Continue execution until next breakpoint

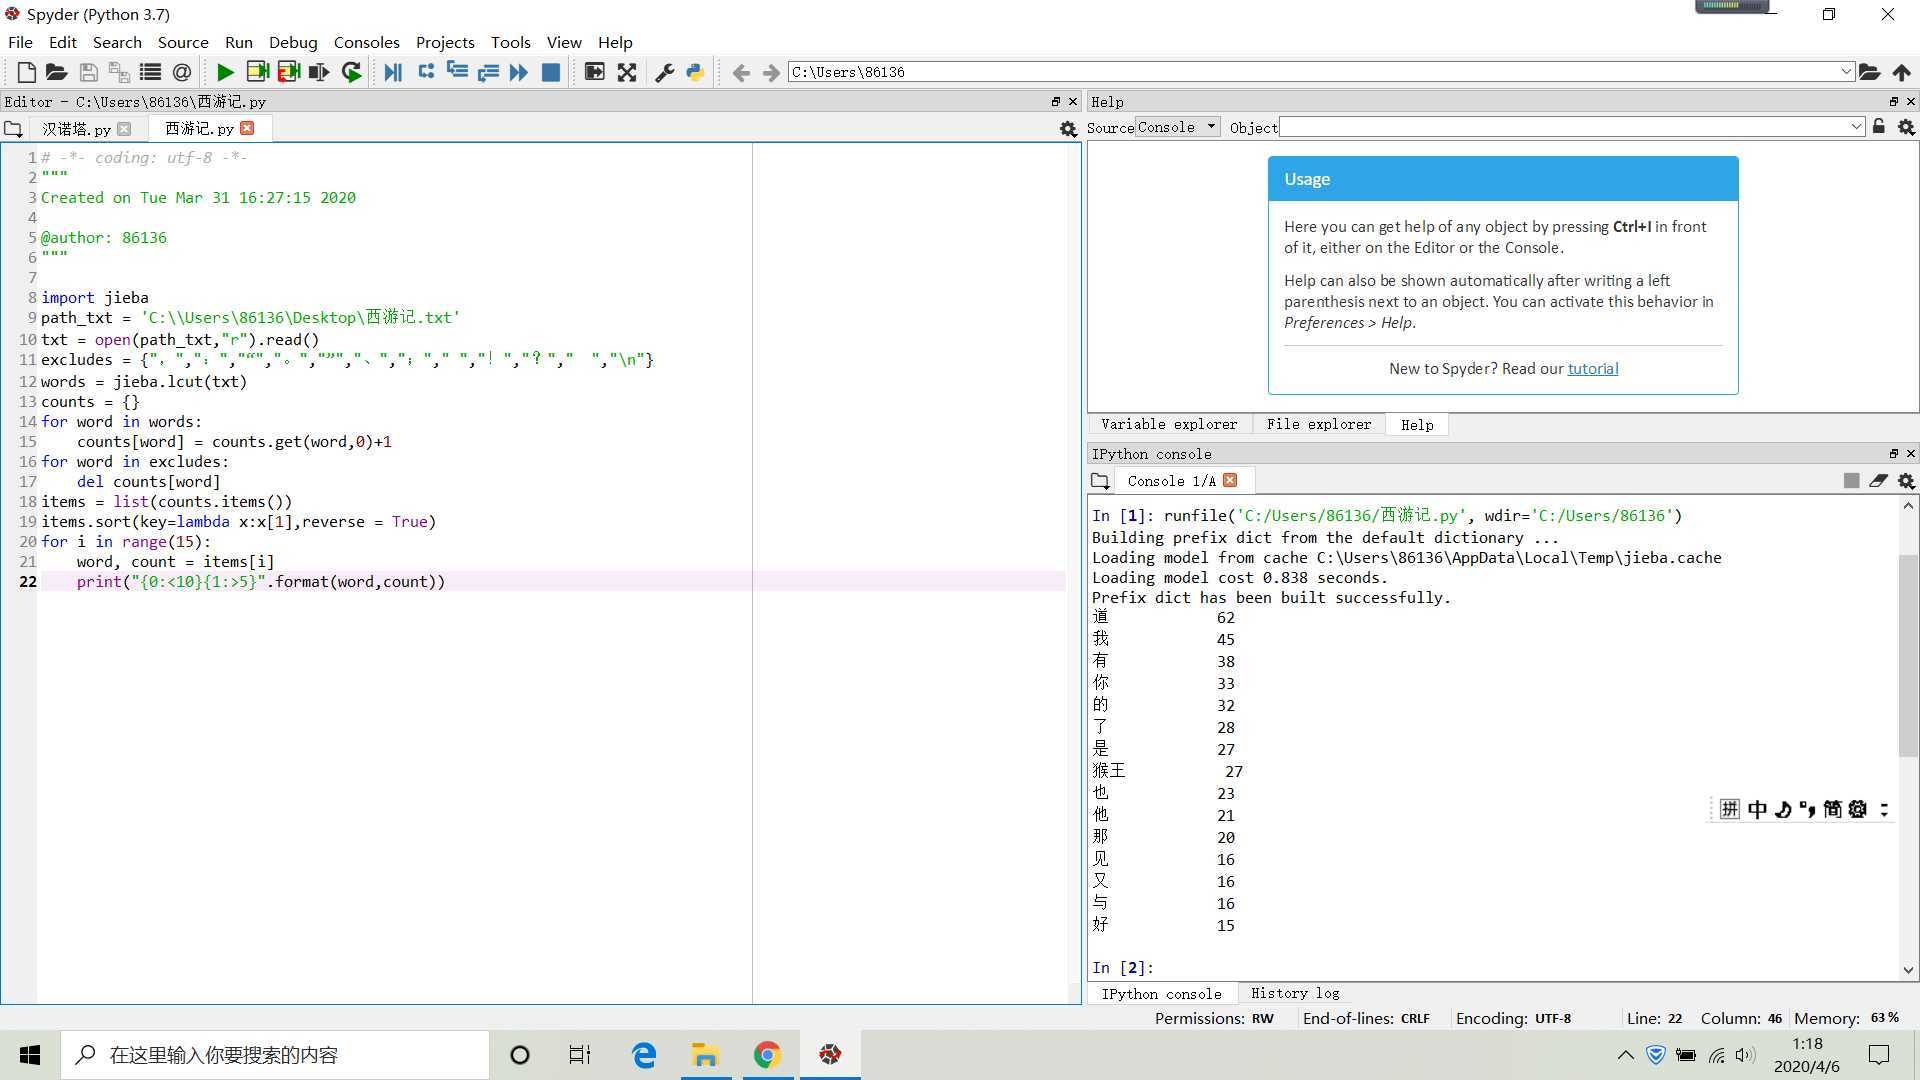click(518, 72)
